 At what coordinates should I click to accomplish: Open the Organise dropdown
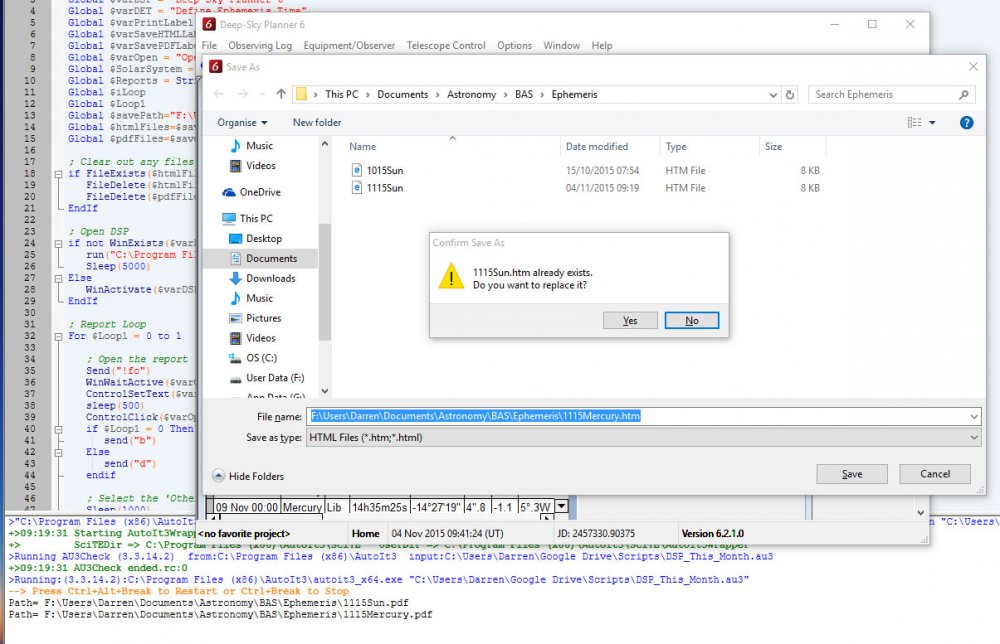click(242, 122)
